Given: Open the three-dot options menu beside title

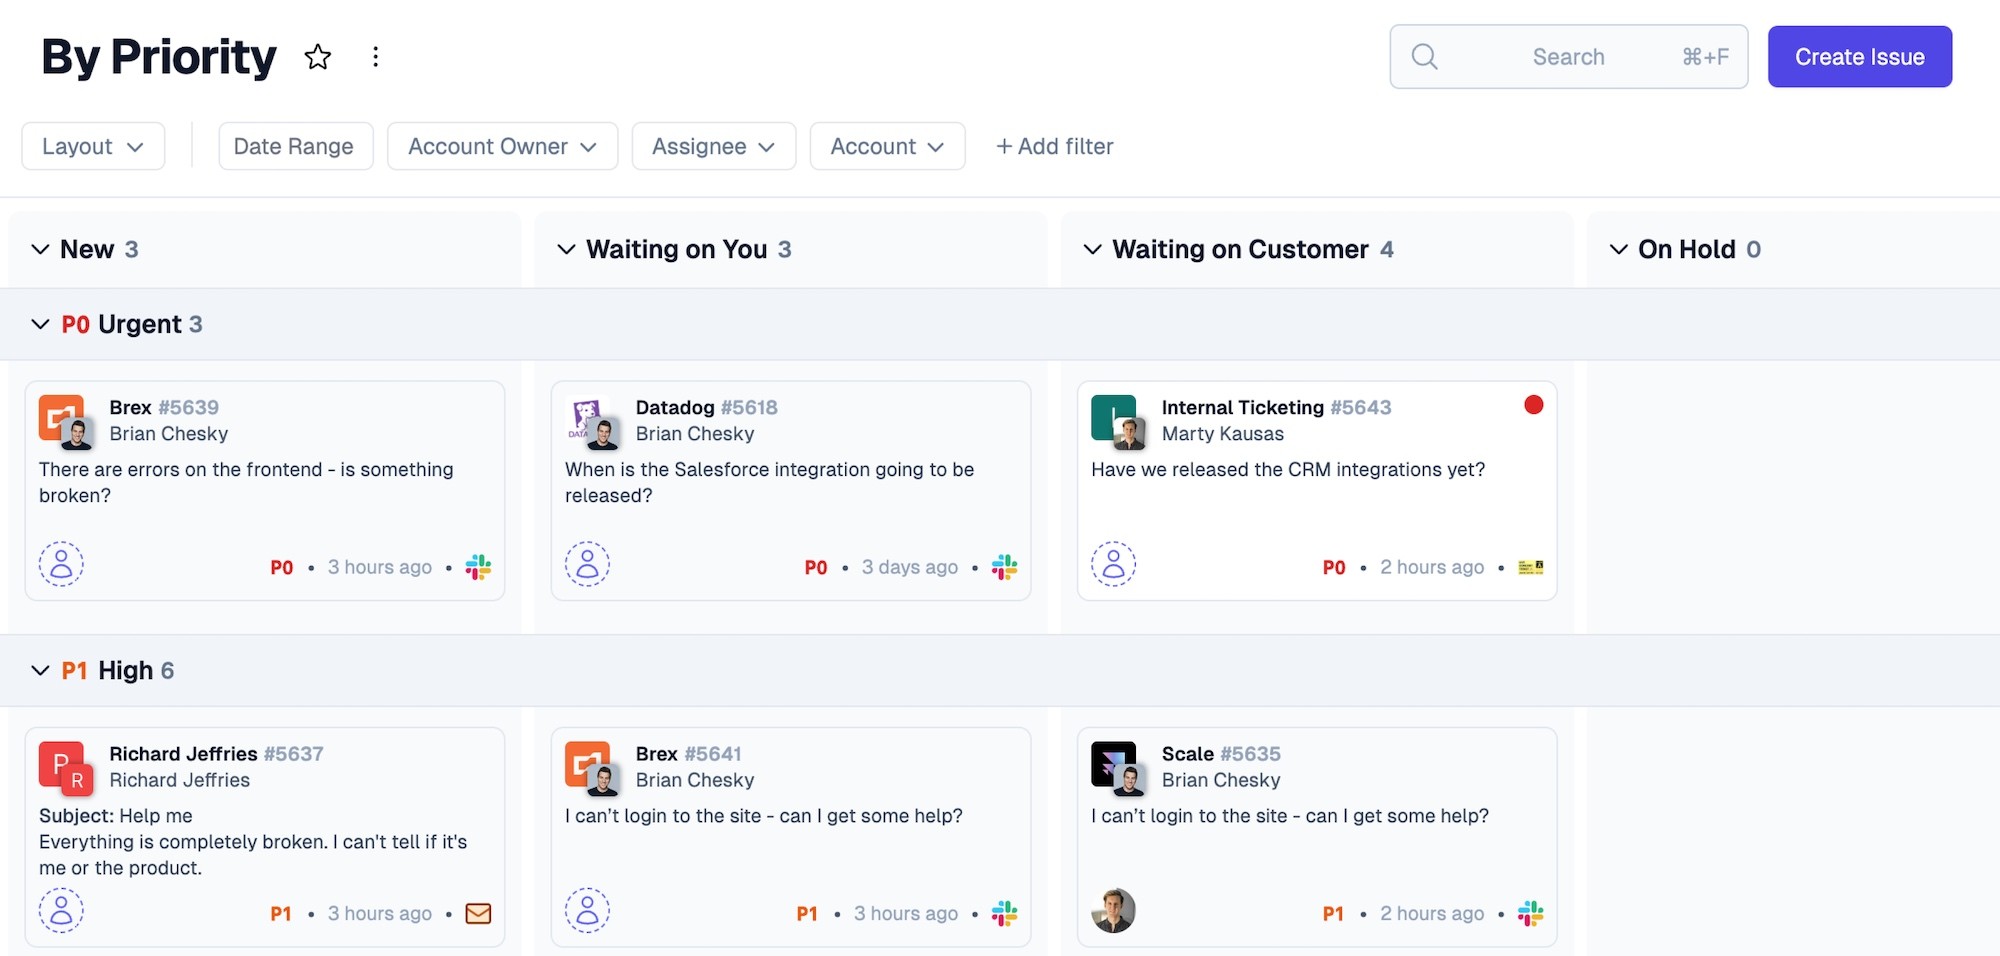Looking at the screenshot, I should point(375,57).
